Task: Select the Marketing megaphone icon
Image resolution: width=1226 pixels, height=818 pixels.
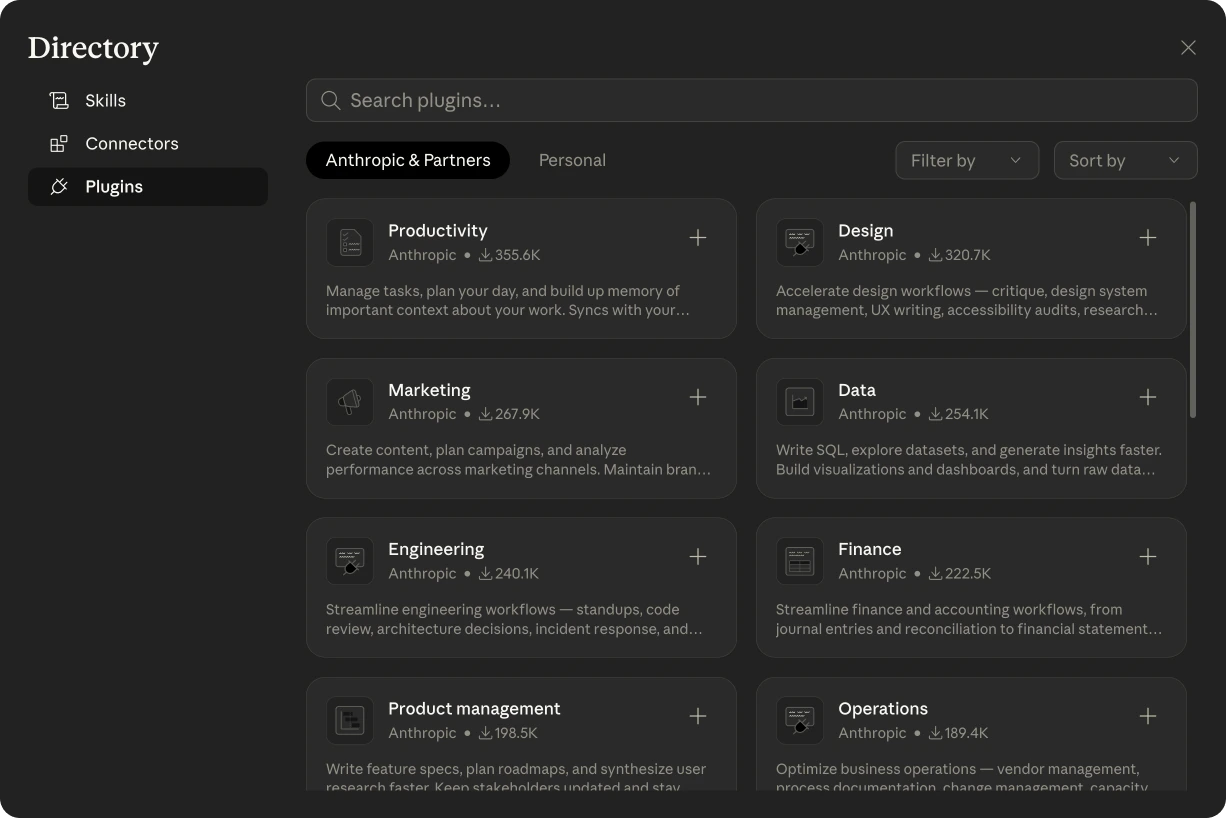Action: coord(350,401)
